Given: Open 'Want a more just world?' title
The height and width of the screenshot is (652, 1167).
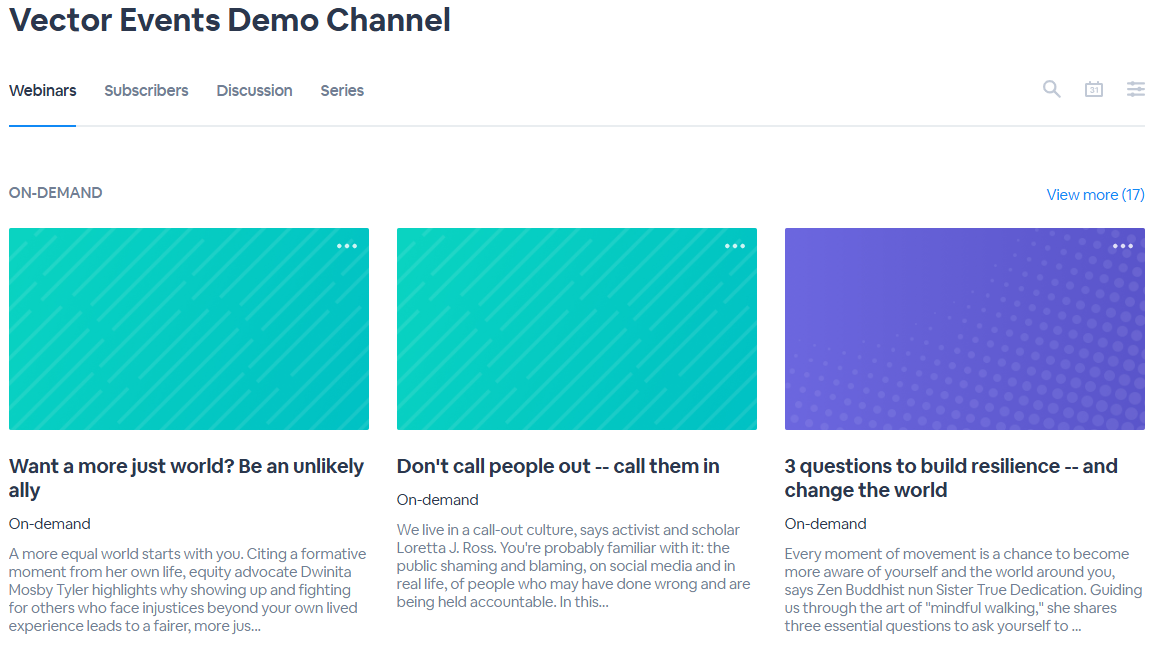Looking at the screenshot, I should (186, 478).
